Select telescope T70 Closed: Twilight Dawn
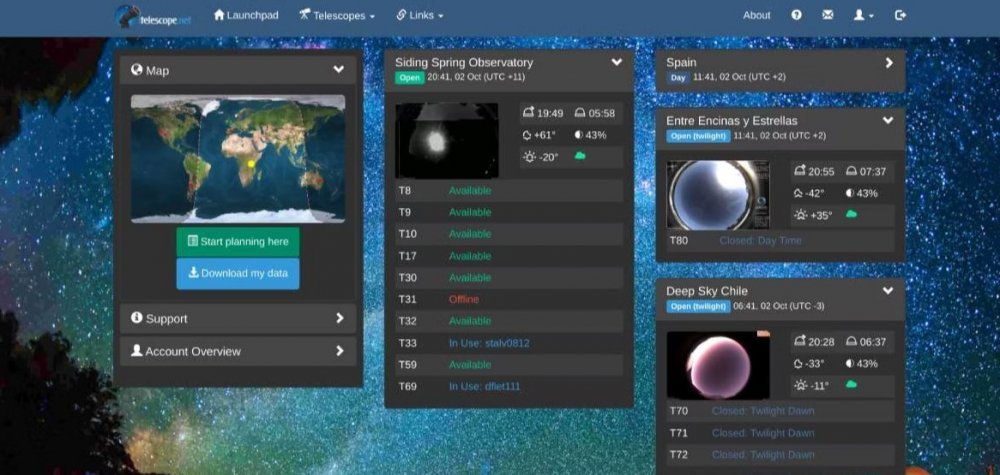Viewport: 1000px width, 475px height. [x=781, y=411]
